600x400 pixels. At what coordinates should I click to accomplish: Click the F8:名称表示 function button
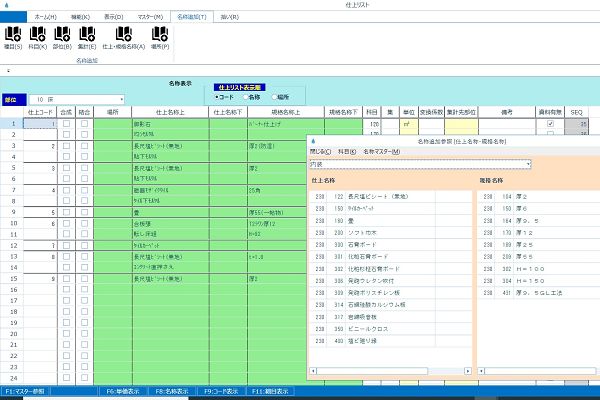(172, 391)
